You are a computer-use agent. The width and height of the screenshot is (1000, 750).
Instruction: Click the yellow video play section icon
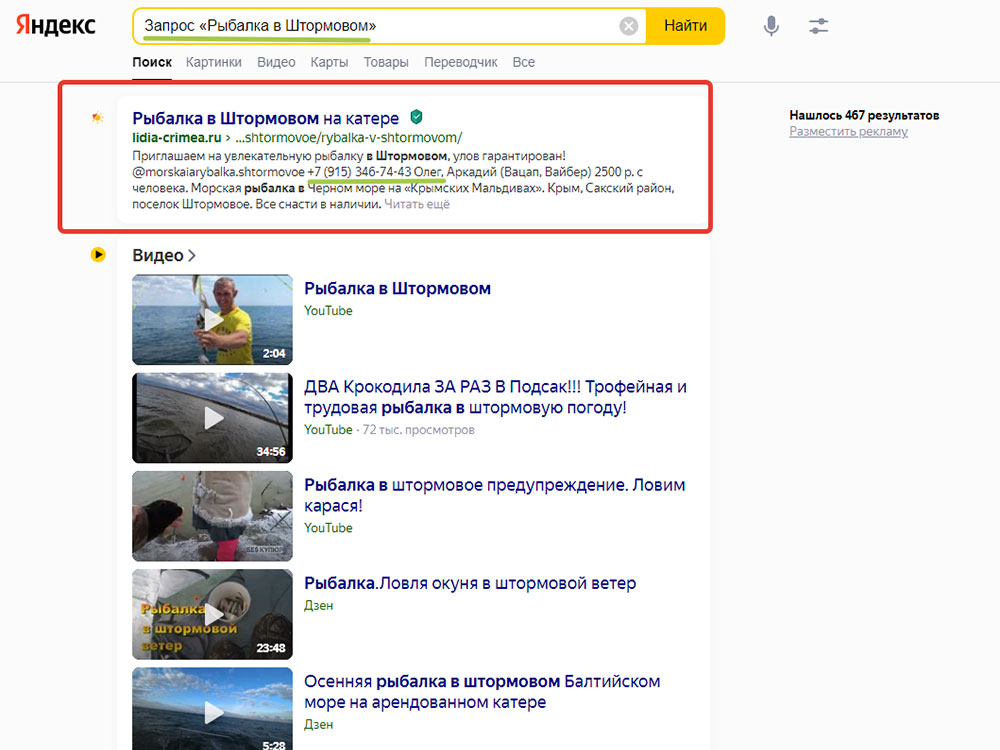(x=98, y=254)
